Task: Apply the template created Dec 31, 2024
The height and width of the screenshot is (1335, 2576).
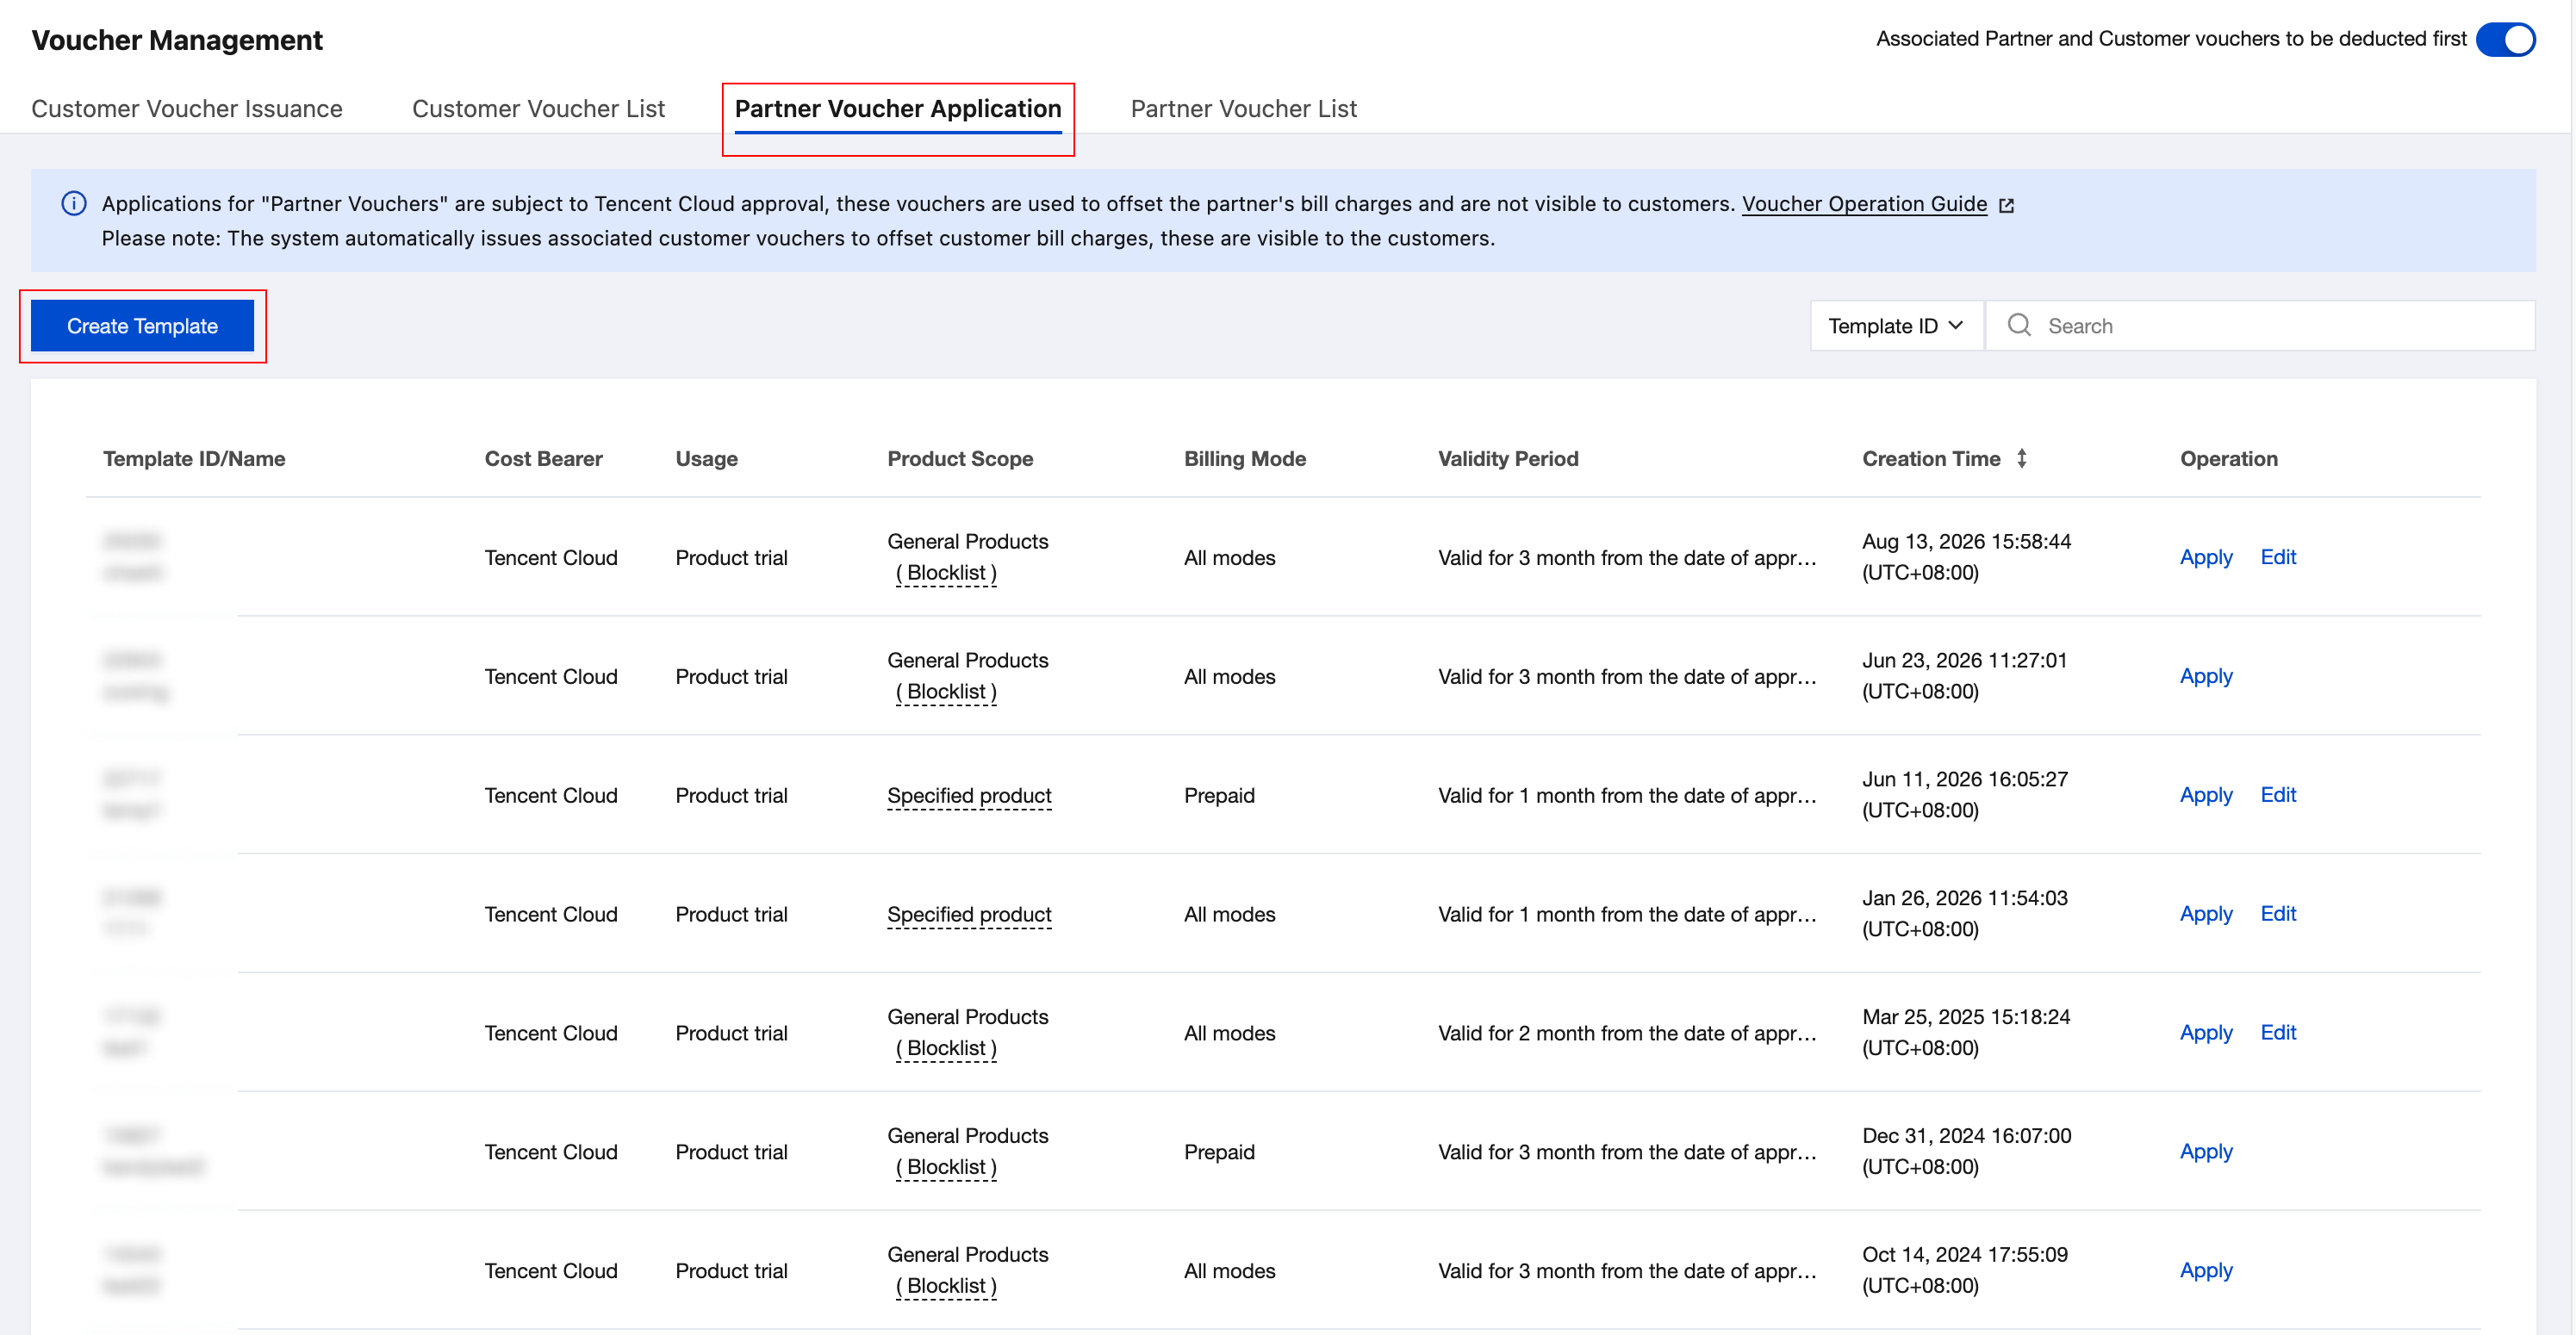Action: 2206,1151
